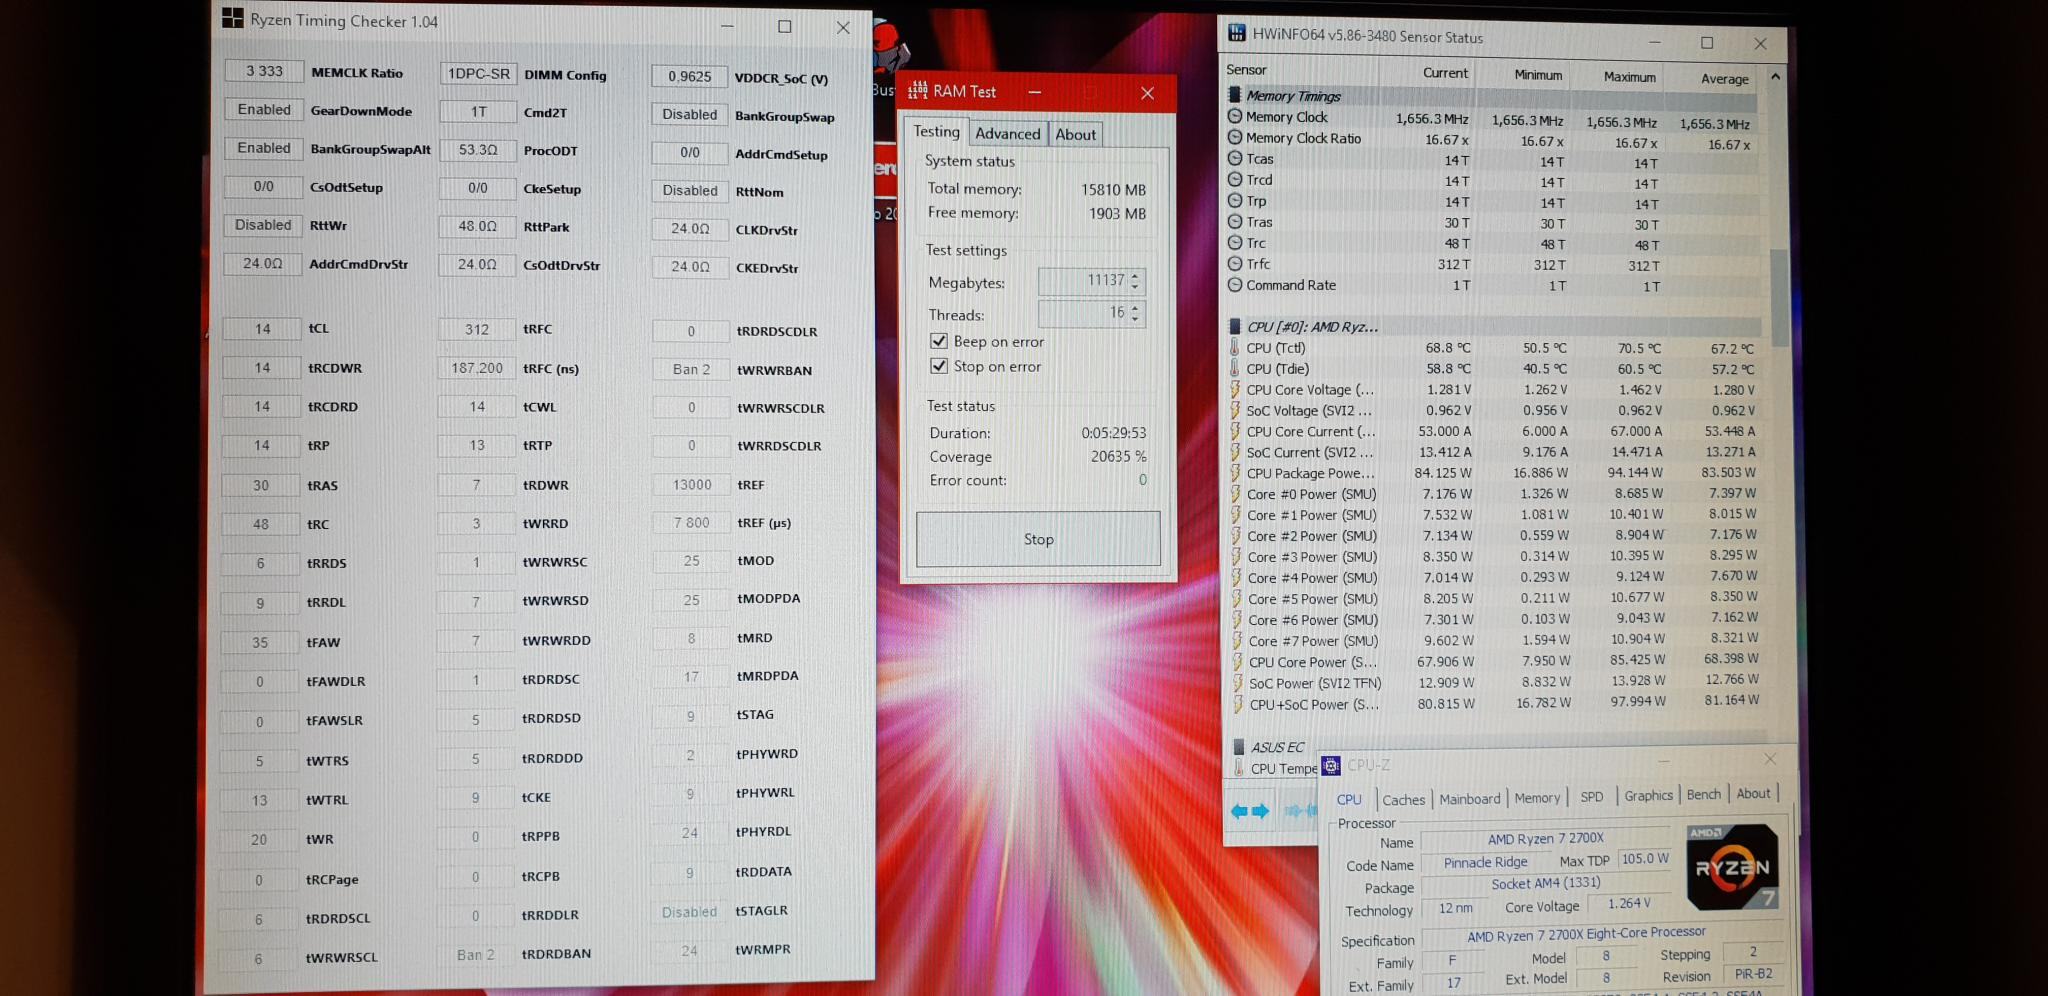Click the Maximum column header in HWiNFO64
The image size is (2048, 996).
pyautogui.click(x=1630, y=76)
